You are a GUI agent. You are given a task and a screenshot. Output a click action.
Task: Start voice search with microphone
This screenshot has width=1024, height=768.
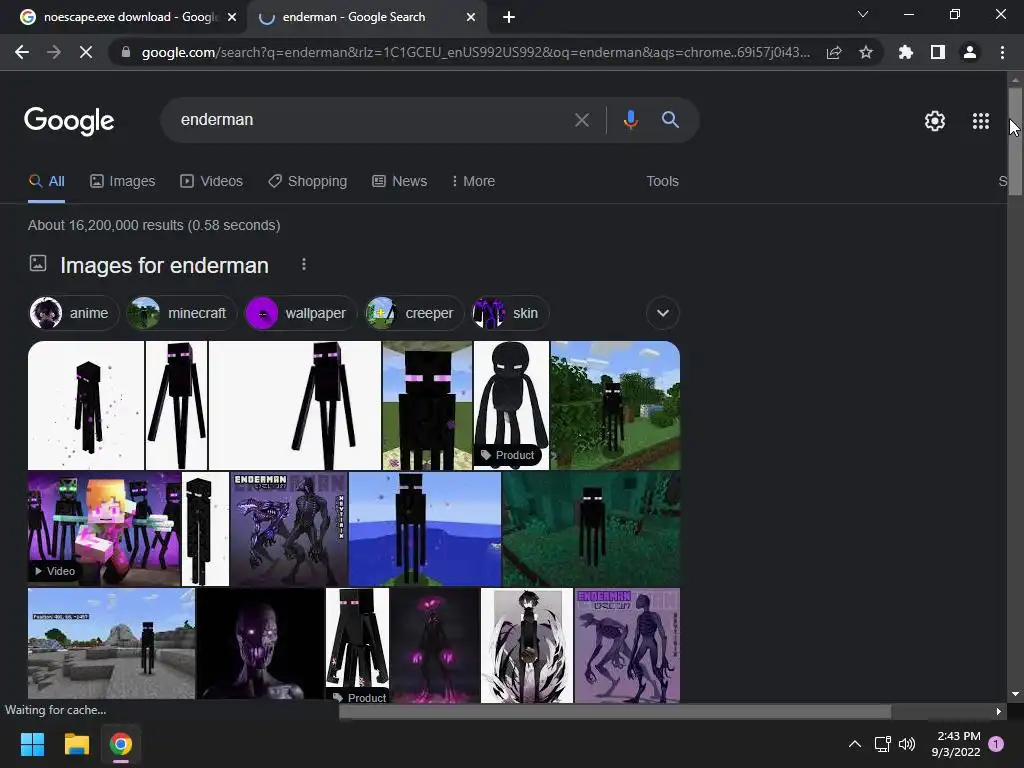(630, 120)
